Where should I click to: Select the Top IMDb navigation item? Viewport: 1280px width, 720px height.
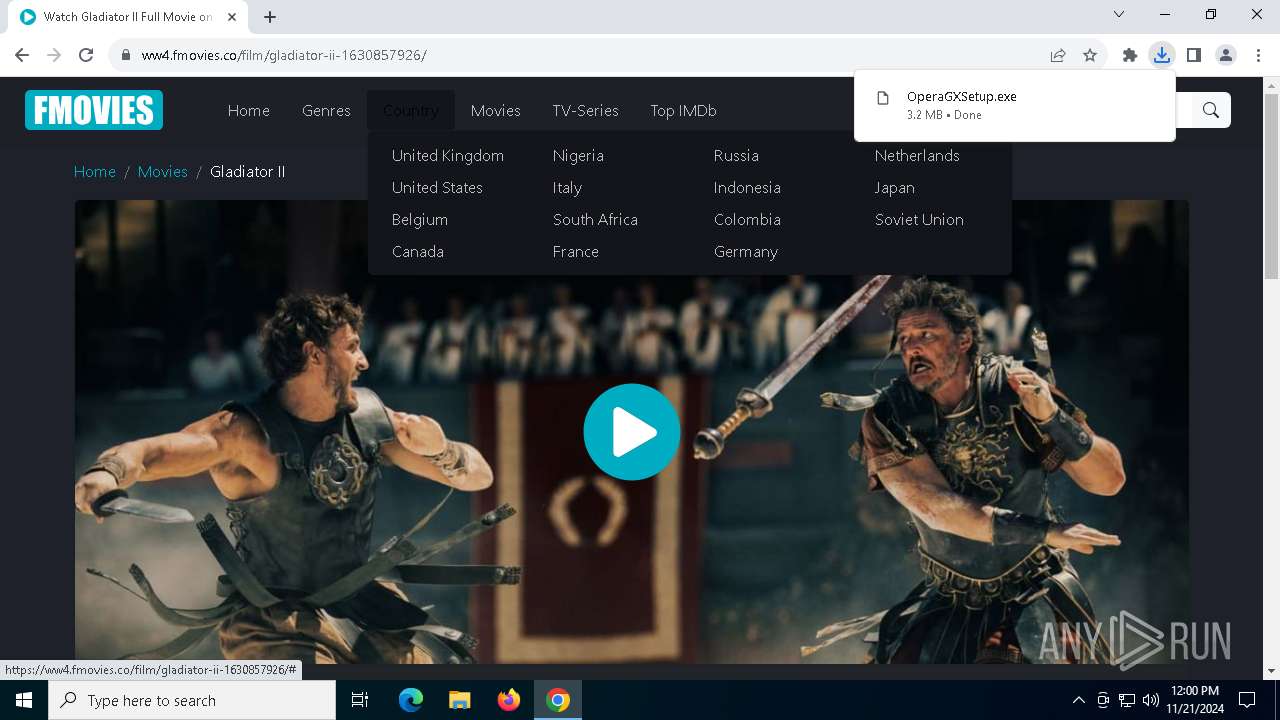tap(683, 110)
